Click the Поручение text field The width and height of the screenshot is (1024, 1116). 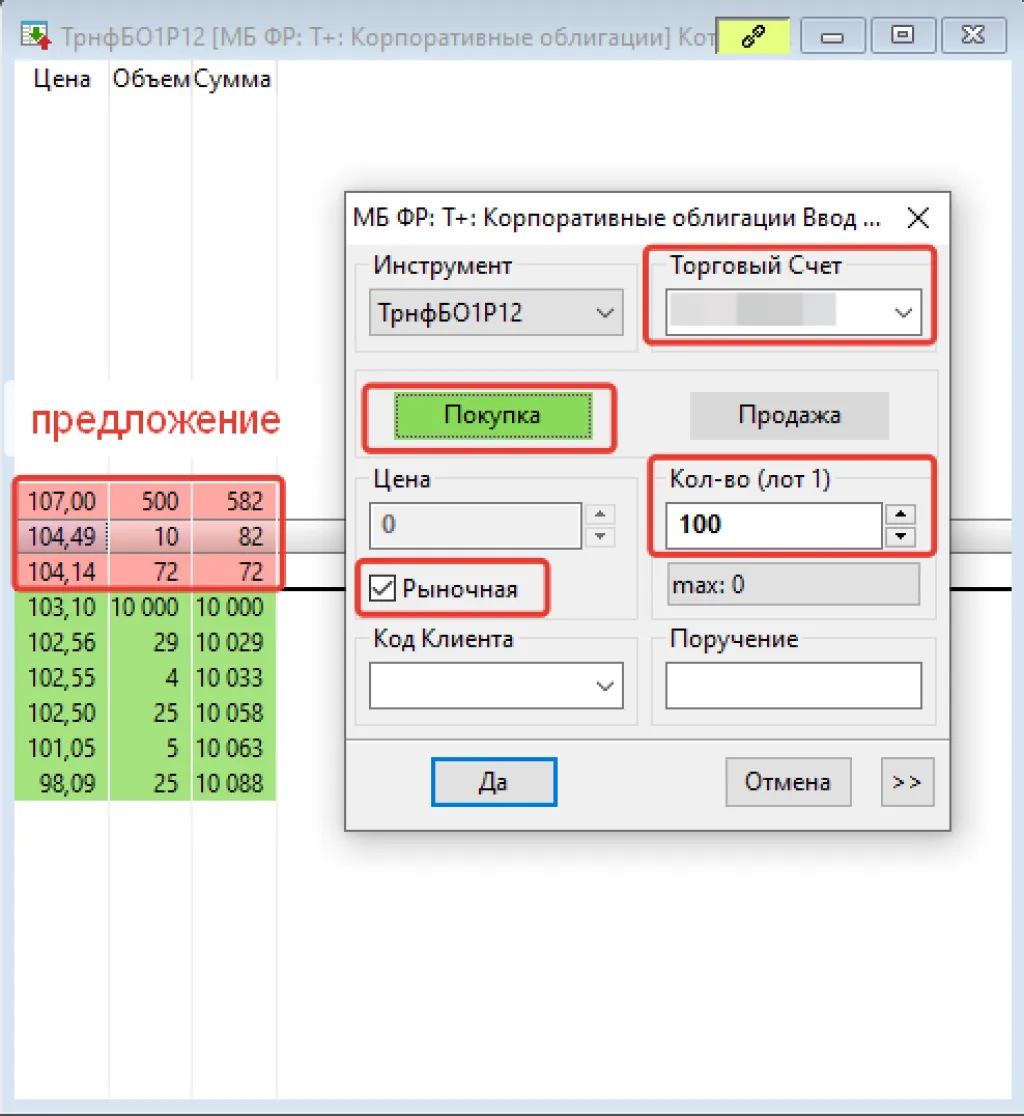click(793, 686)
